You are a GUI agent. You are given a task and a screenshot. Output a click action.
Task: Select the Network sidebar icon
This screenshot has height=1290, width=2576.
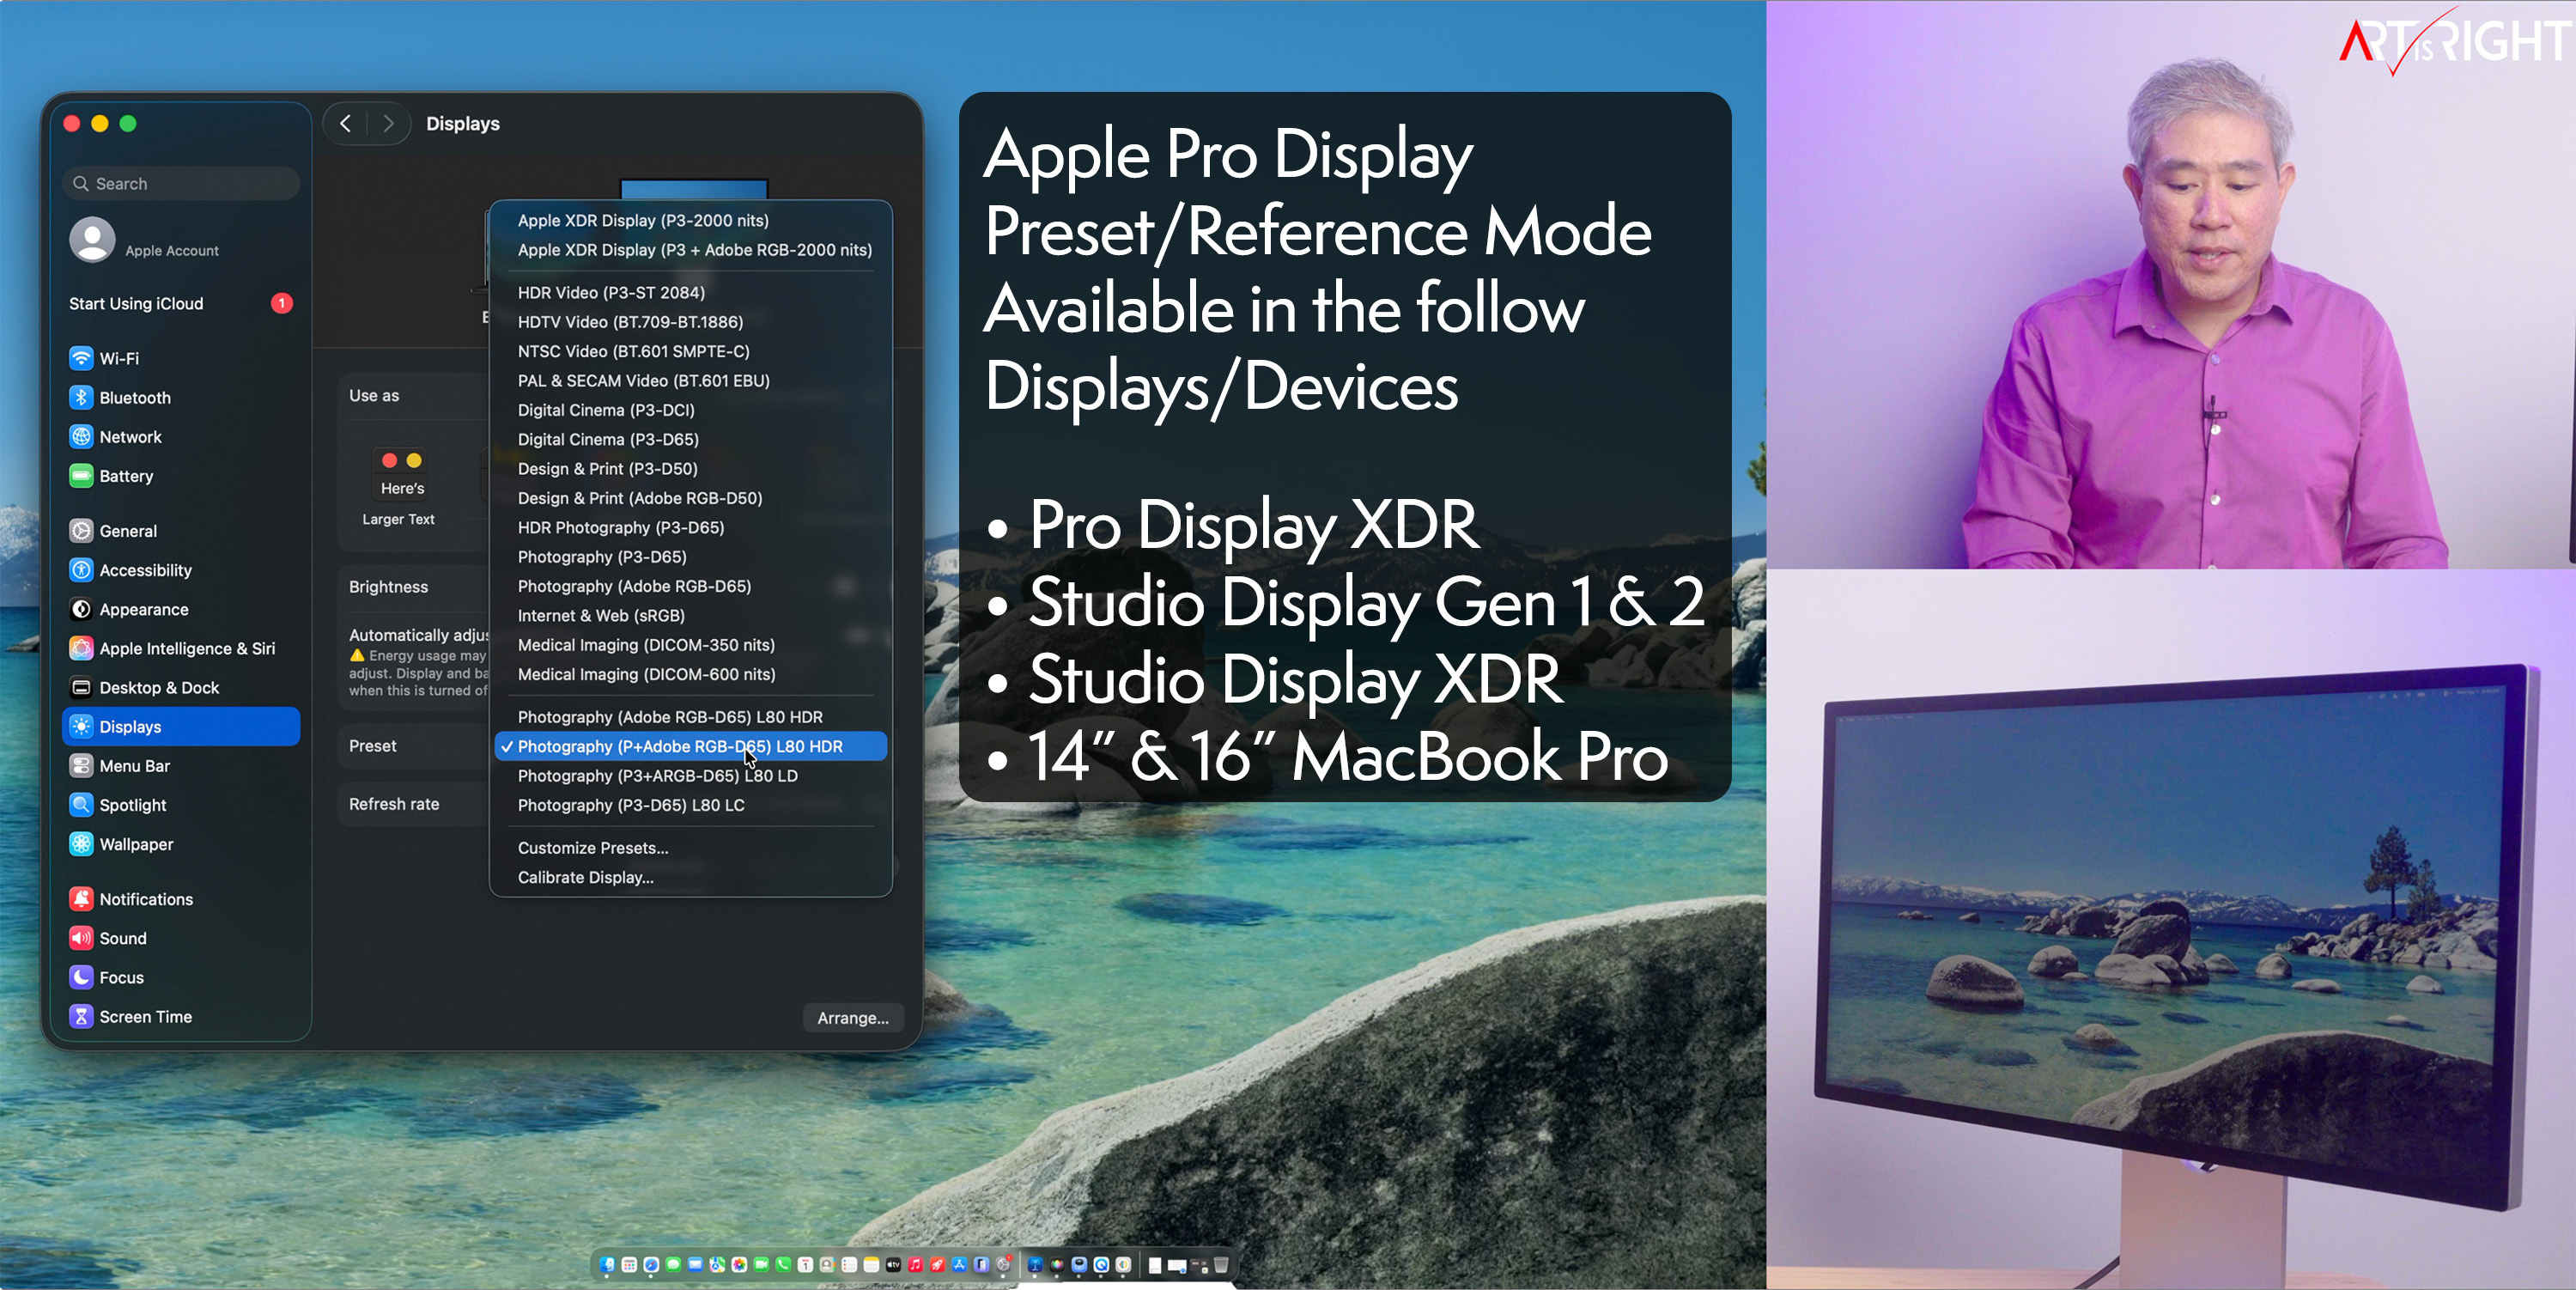pyautogui.click(x=81, y=437)
